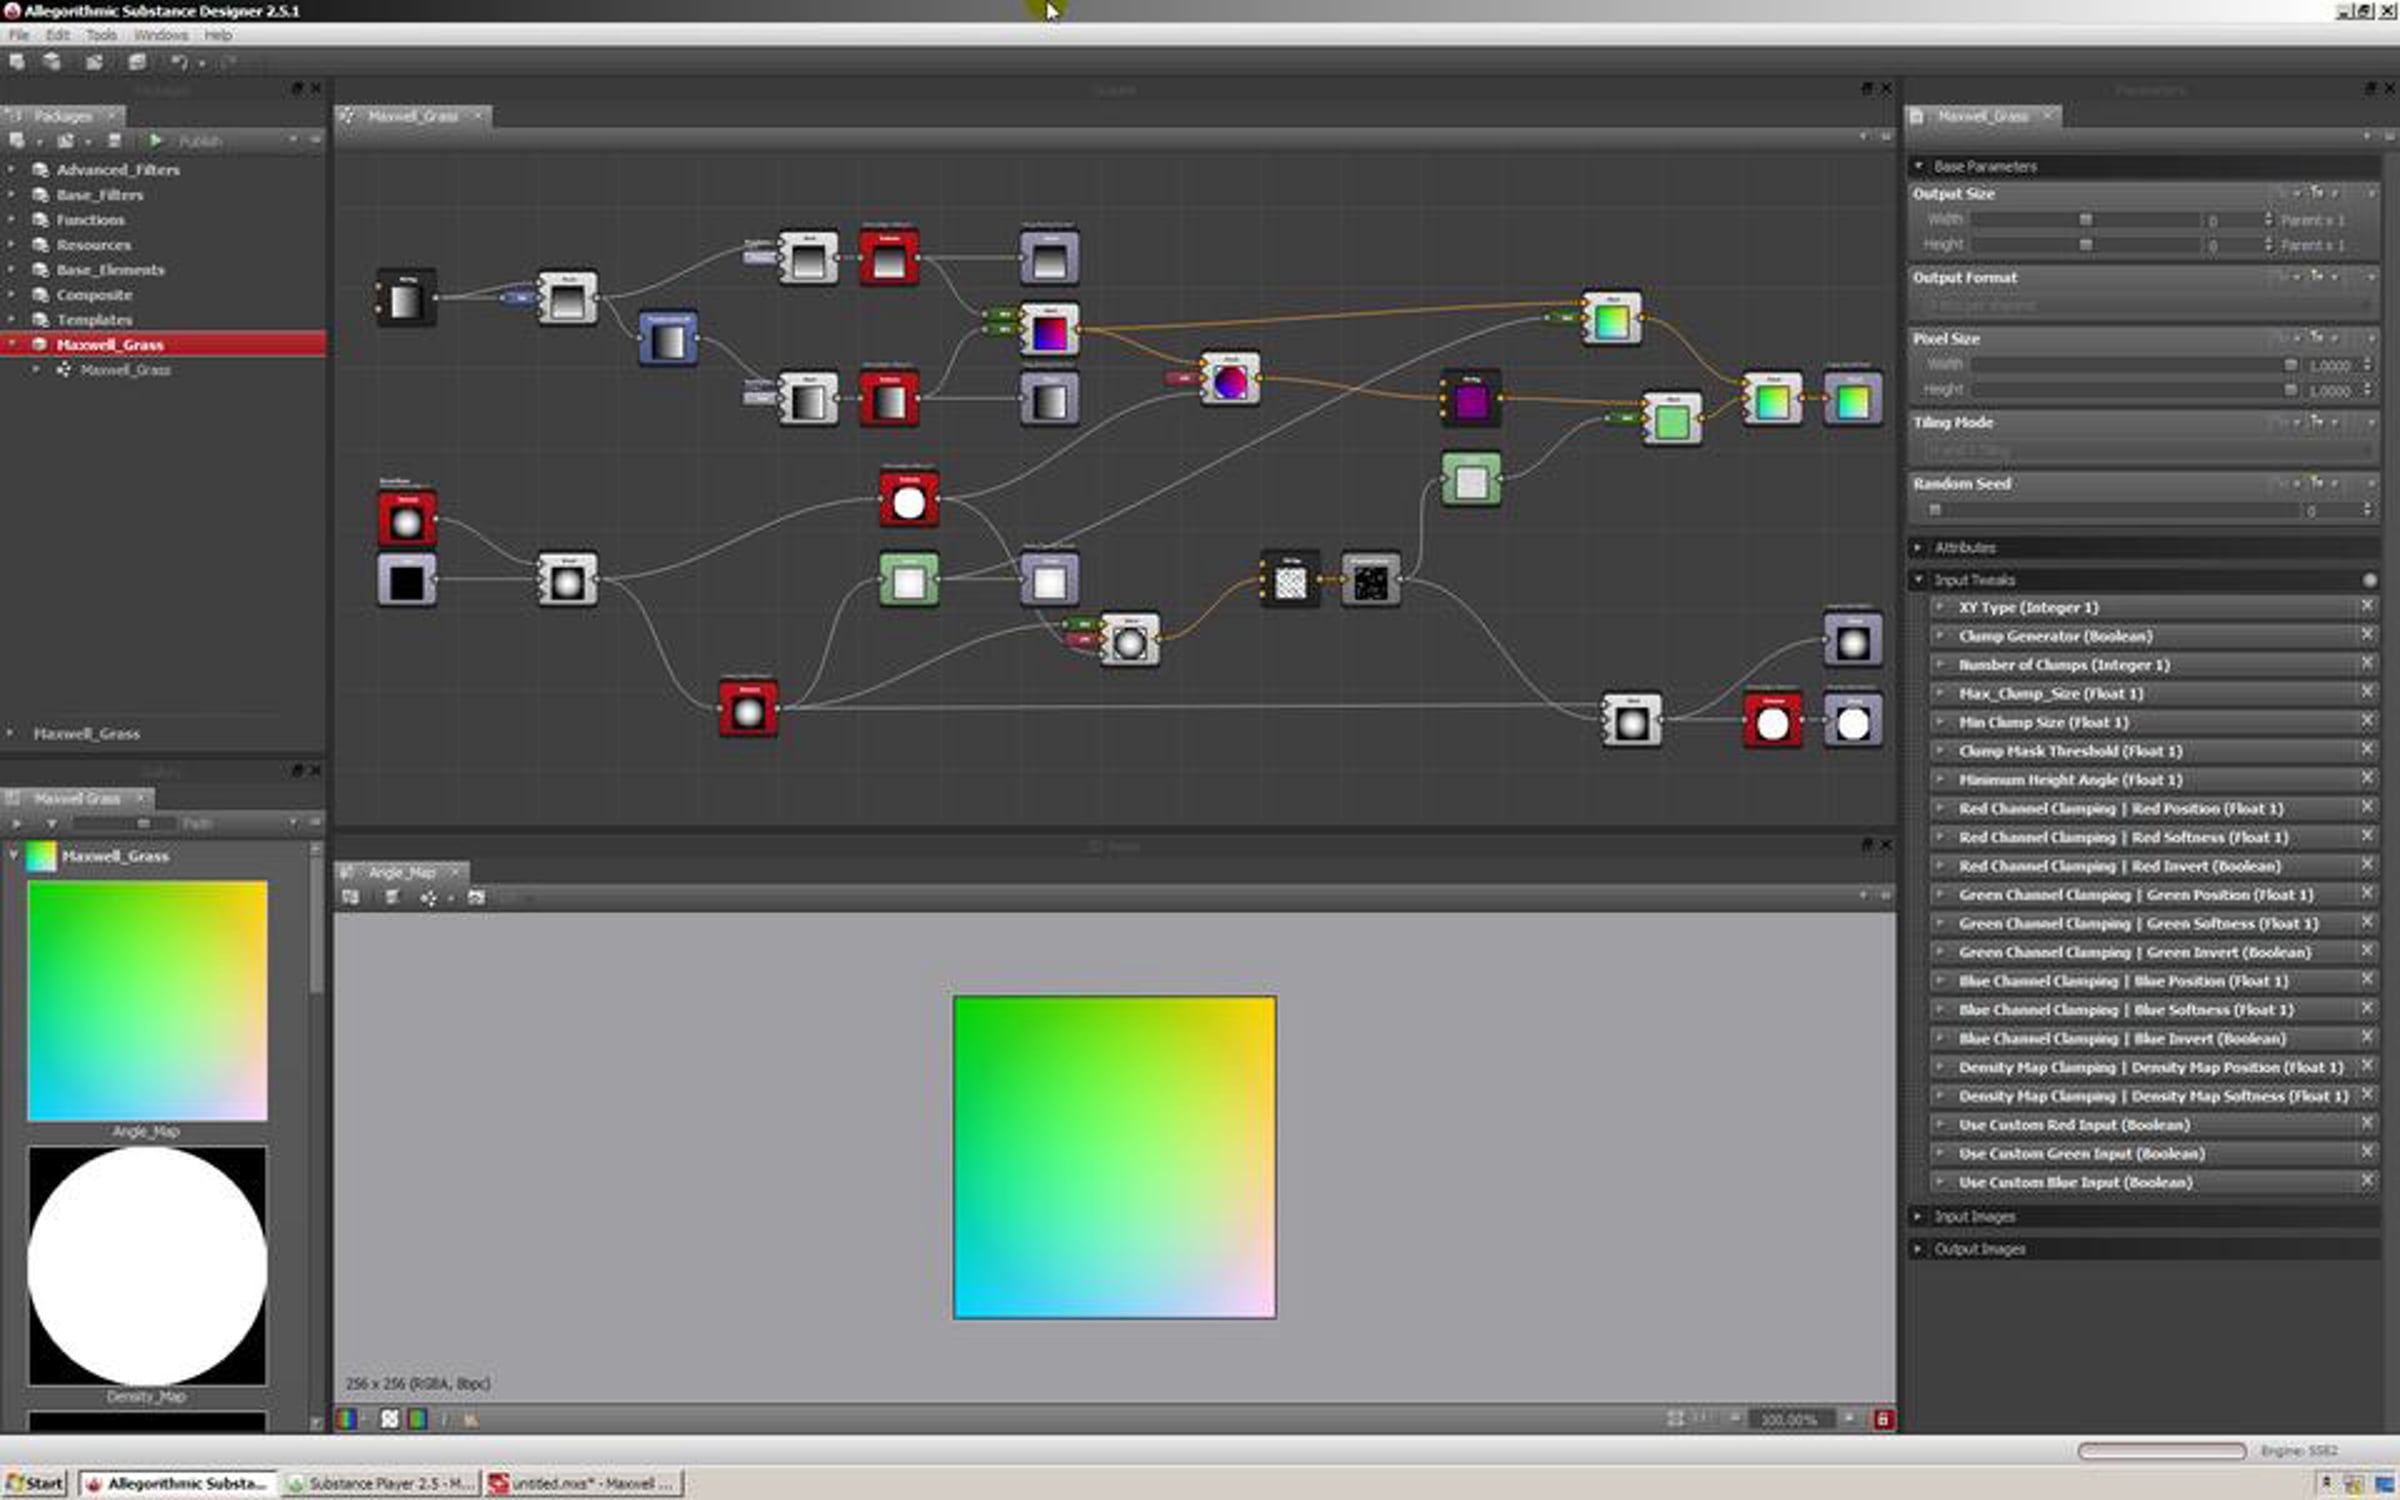Remove the Clump Generator input tweak
Screen dimensions: 2400x1500
click(2367, 635)
